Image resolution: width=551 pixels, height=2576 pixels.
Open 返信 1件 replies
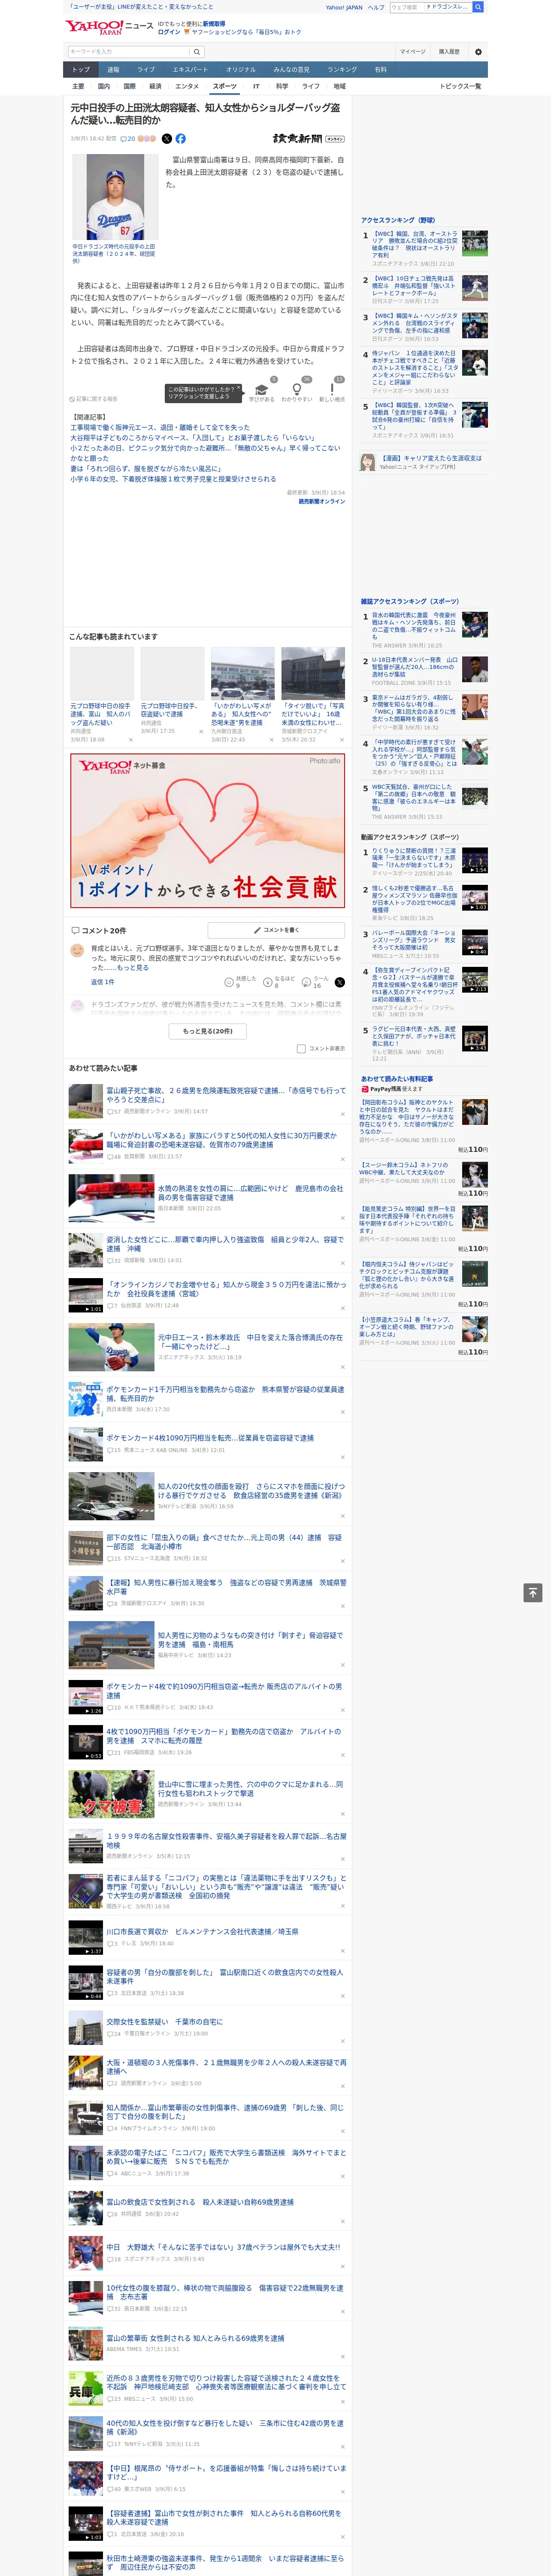[x=103, y=982]
